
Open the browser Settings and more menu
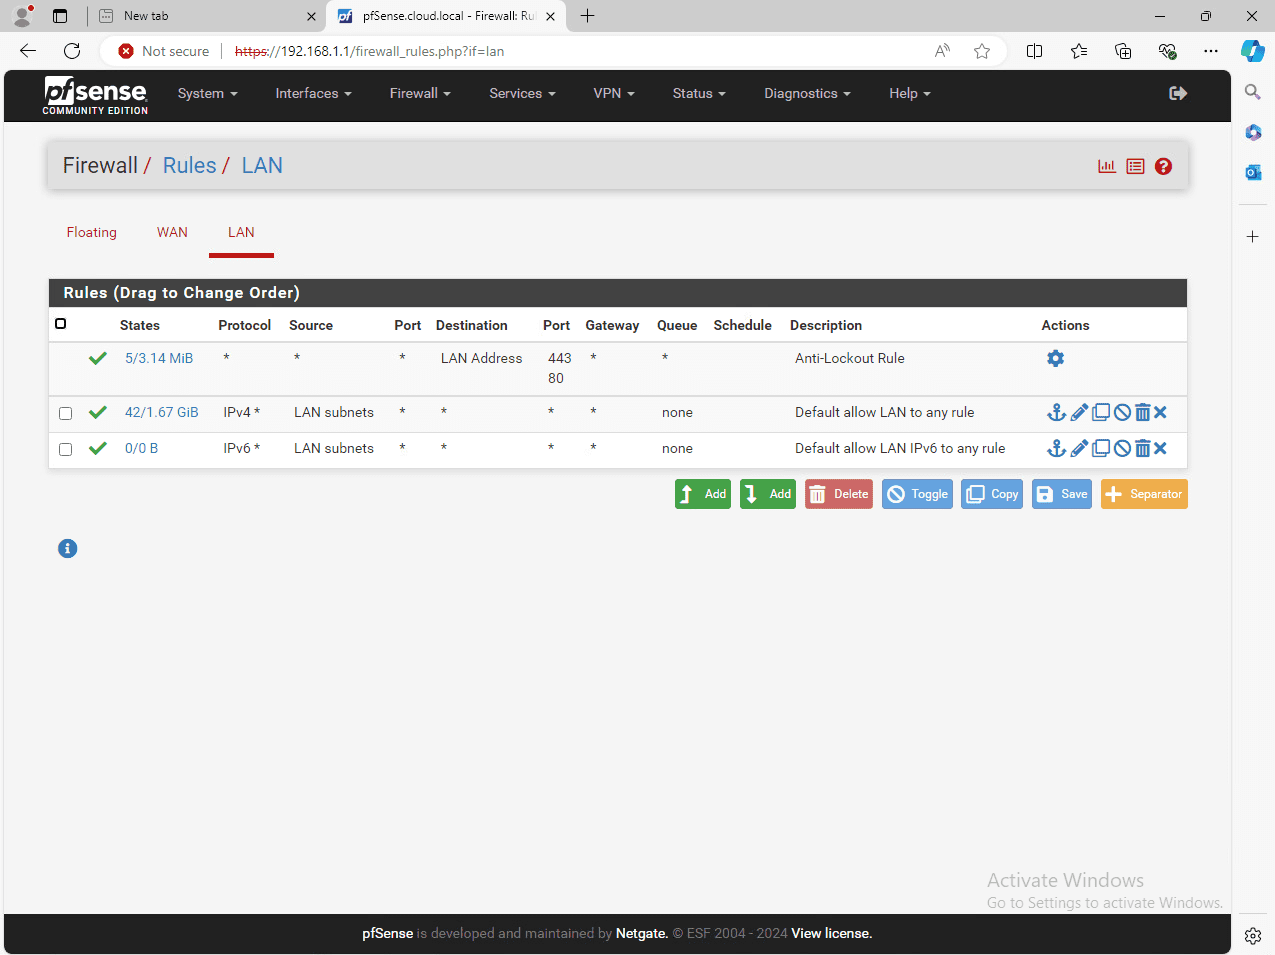click(x=1211, y=51)
